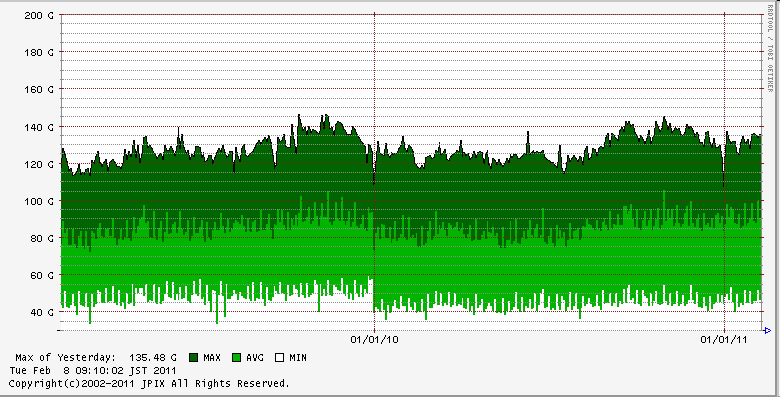Click the blue arrow at x-axis end
The image size is (780, 397).
(x=767, y=330)
